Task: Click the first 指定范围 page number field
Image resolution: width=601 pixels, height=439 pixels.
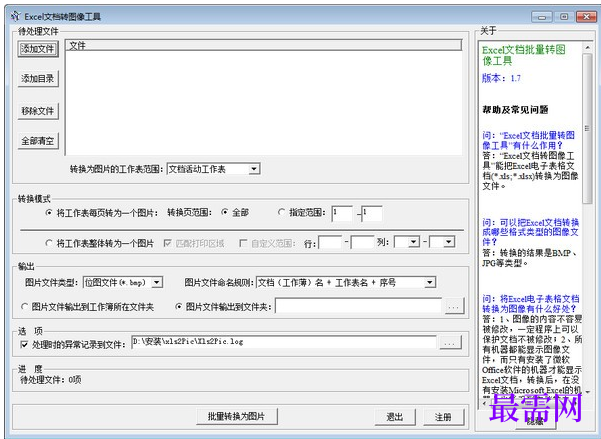Action: pyautogui.click(x=342, y=213)
